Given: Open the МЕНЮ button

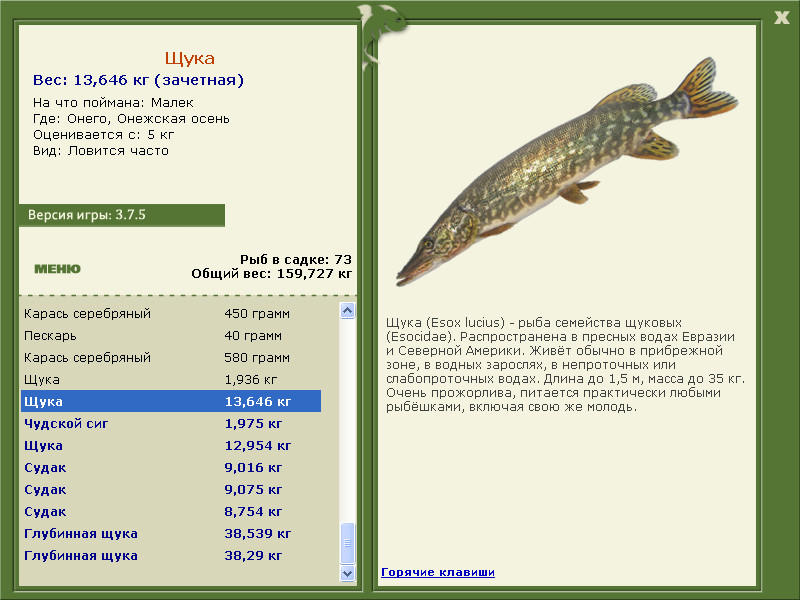Looking at the screenshot, I should click(x=57, y=269).
